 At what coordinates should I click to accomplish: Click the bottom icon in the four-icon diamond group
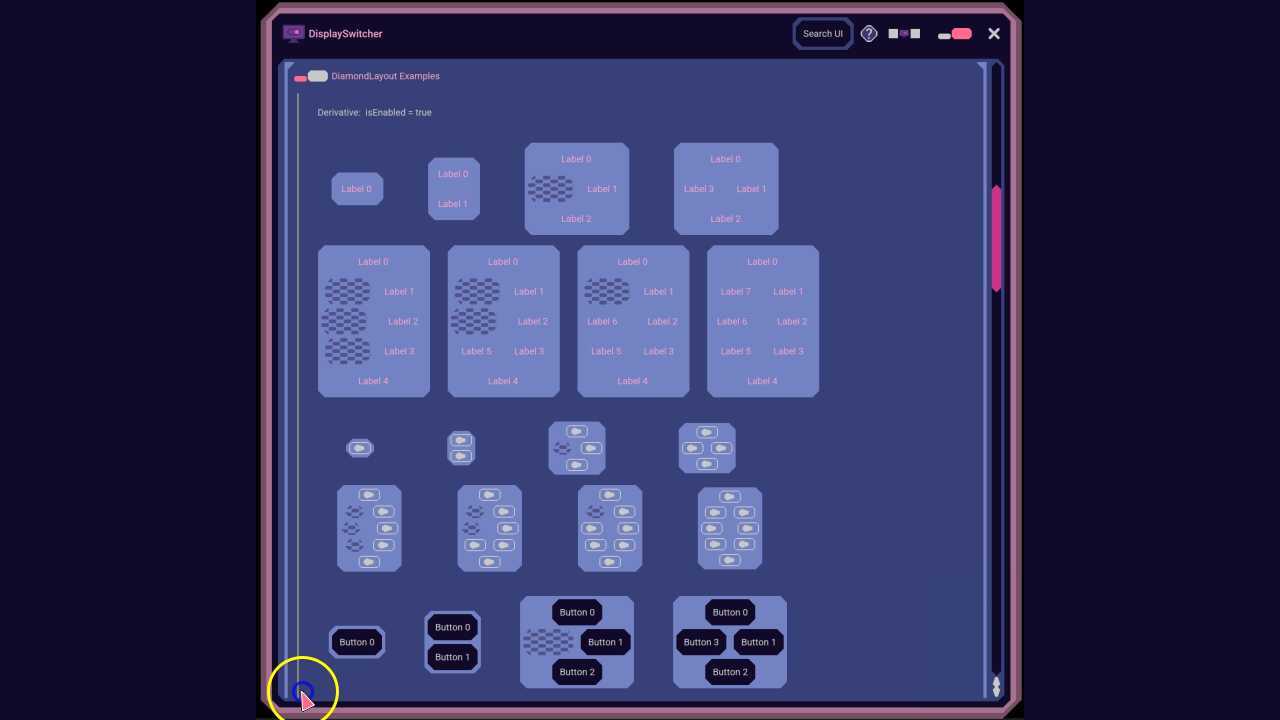(707, 464)
